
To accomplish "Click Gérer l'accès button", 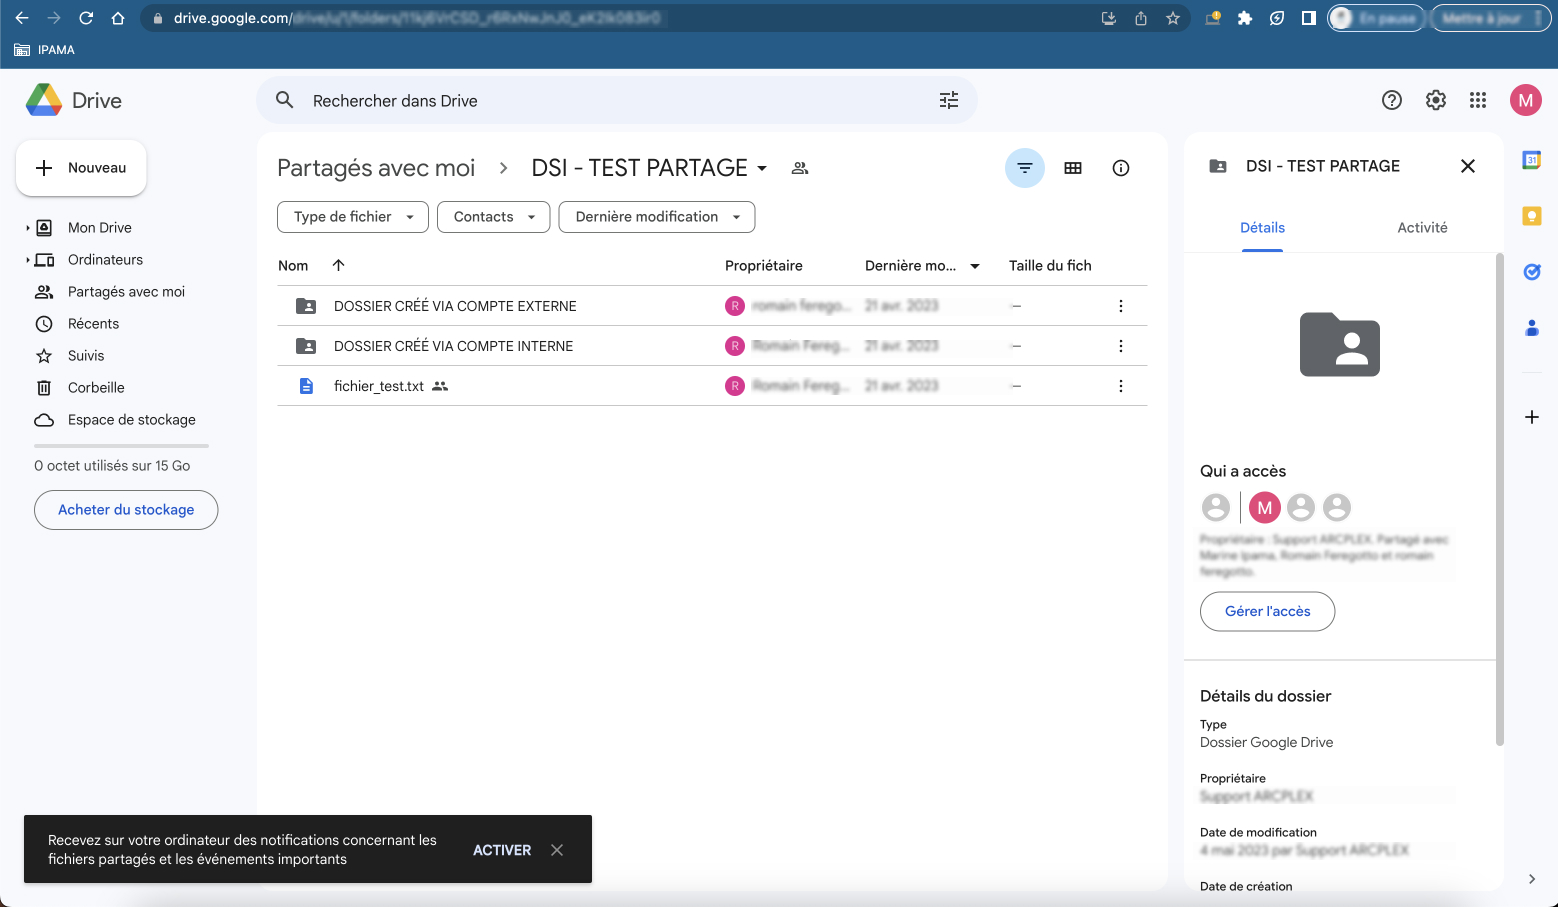I will [1267, 611].
